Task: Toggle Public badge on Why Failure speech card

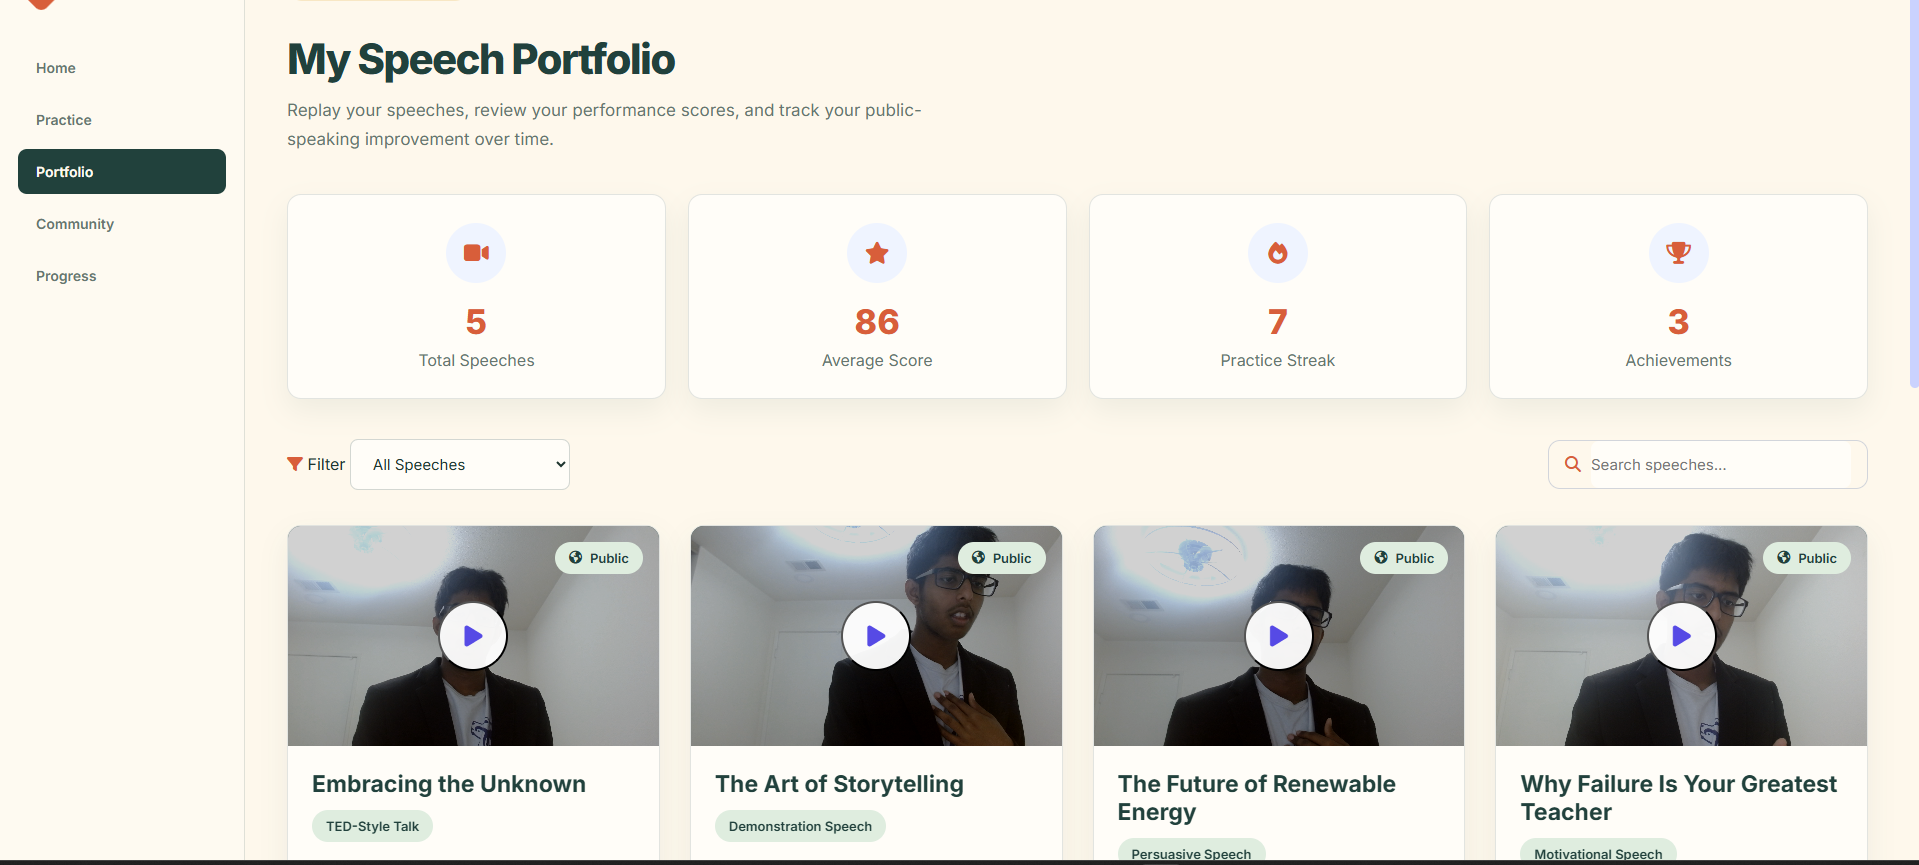Action: [1807, 558]
